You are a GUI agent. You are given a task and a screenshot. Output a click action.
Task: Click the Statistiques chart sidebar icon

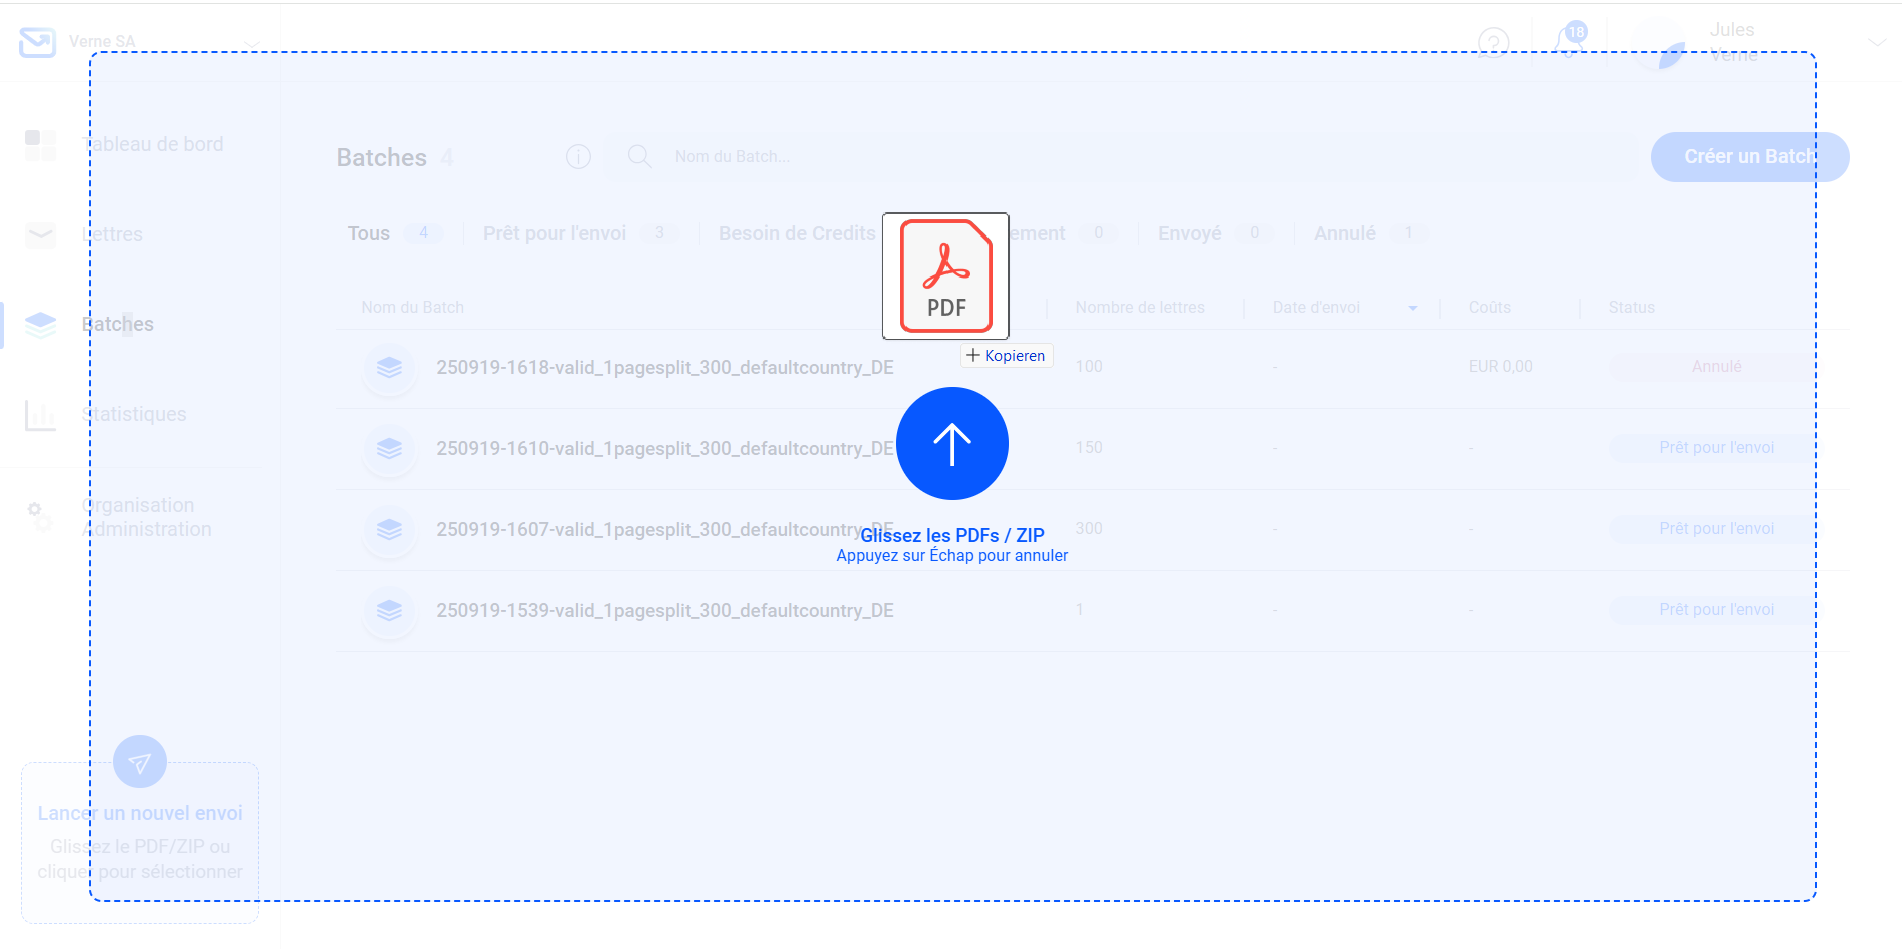40,415
